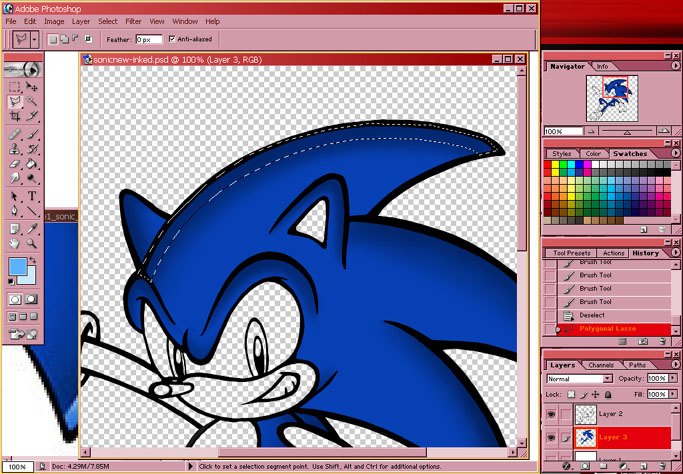Hide Layer 3 using eye icon
The image size is (683, 474).
coord(551,438)
